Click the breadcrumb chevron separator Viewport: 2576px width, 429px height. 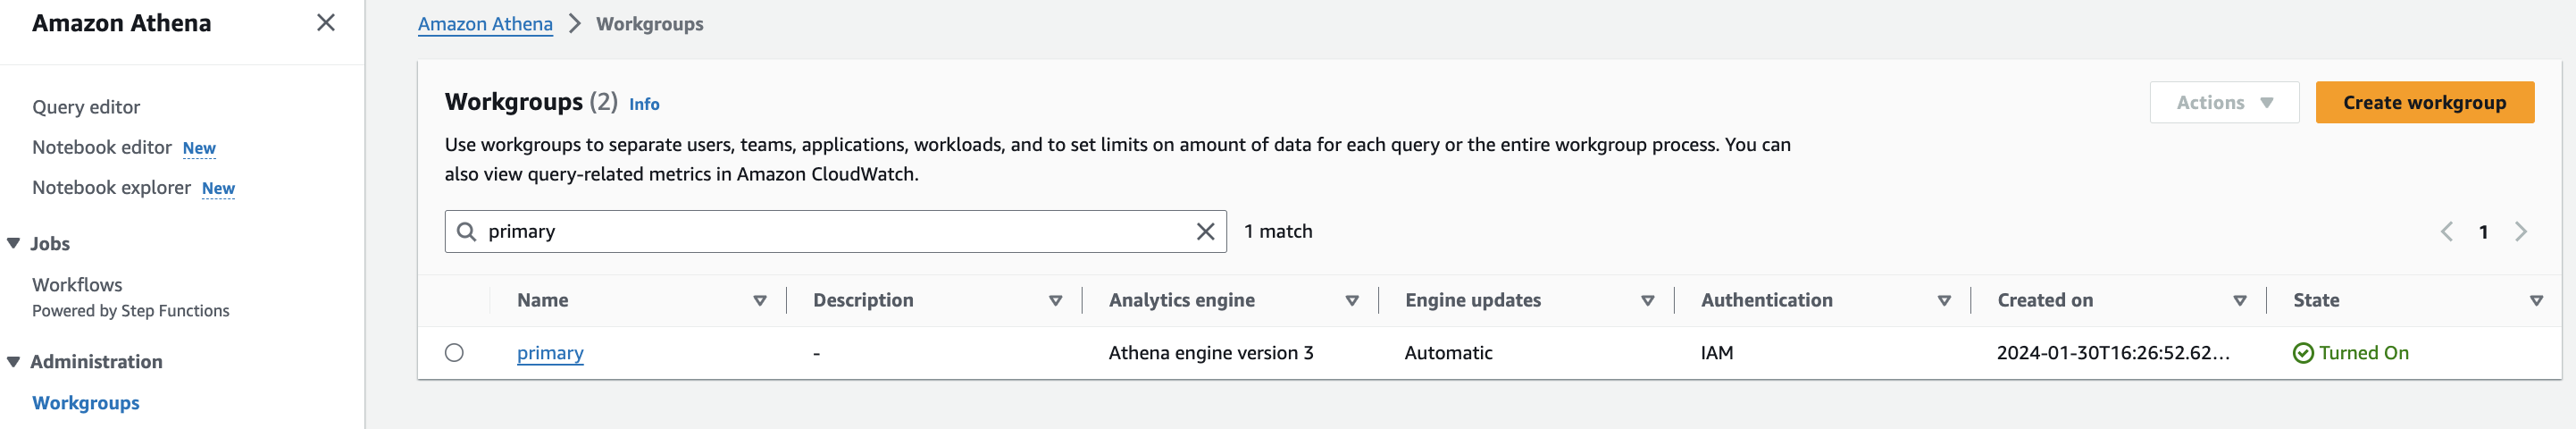tap(575, 24)
